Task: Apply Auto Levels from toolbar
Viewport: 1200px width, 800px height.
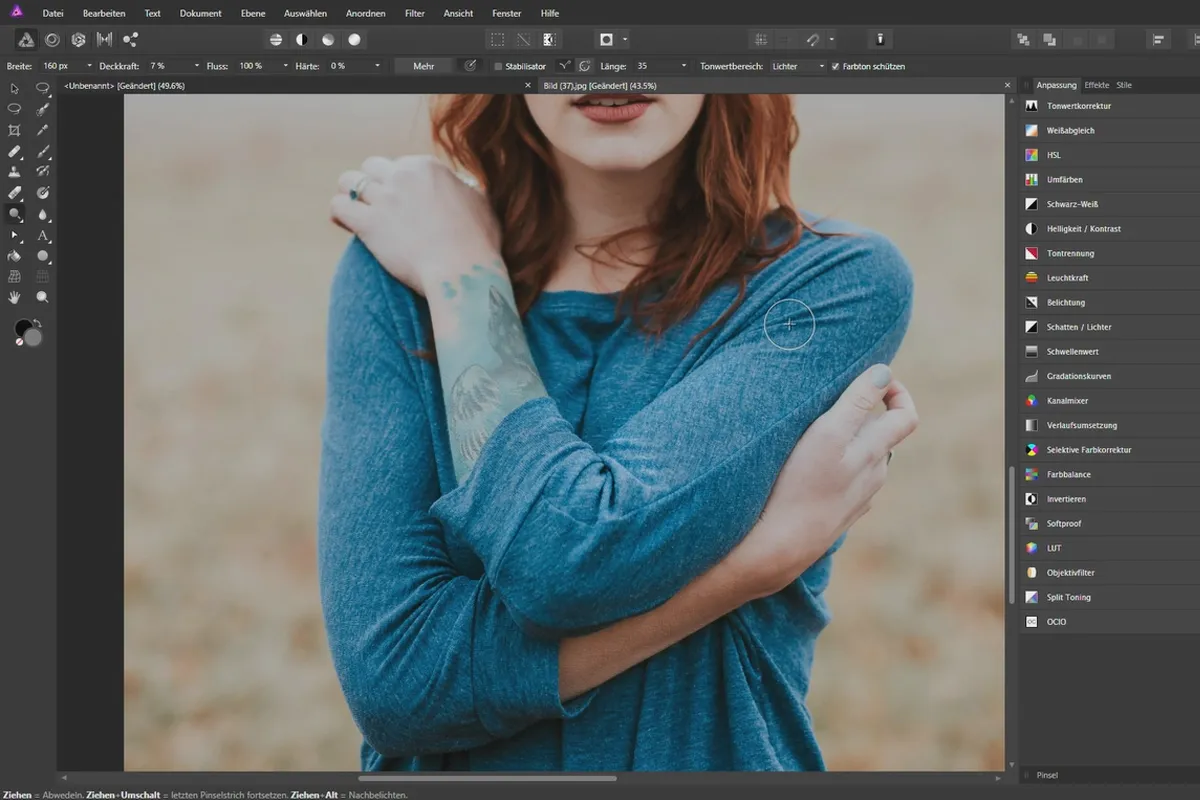Action: (x=276, y=40)
